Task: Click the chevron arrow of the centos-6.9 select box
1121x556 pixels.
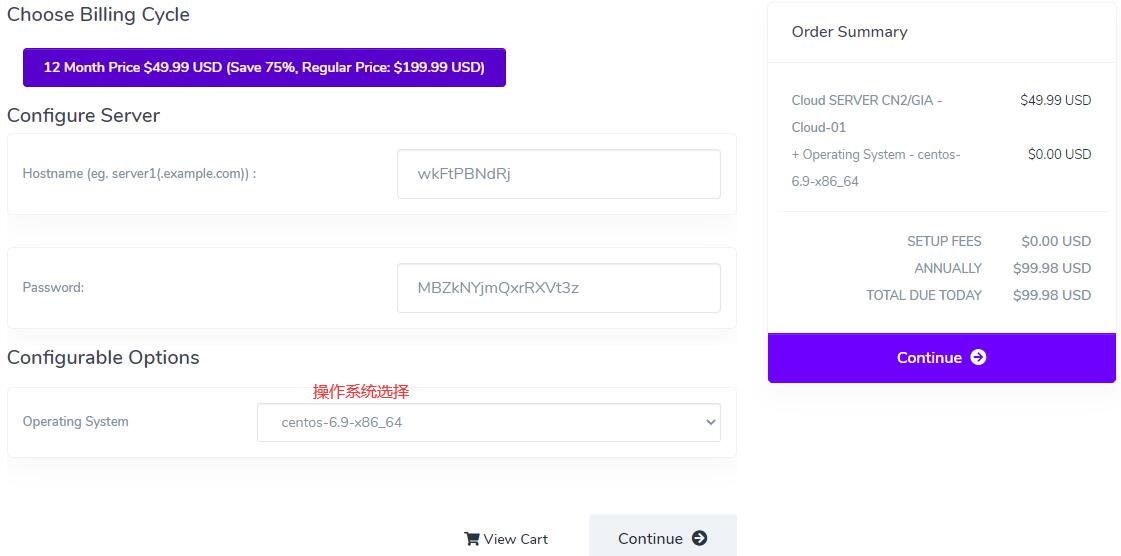Action: (x=711, y=422)
